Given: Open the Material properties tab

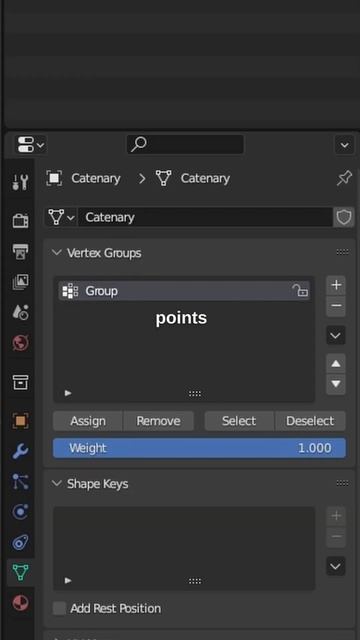Looking at the screenshot, I should click(20, 603).
